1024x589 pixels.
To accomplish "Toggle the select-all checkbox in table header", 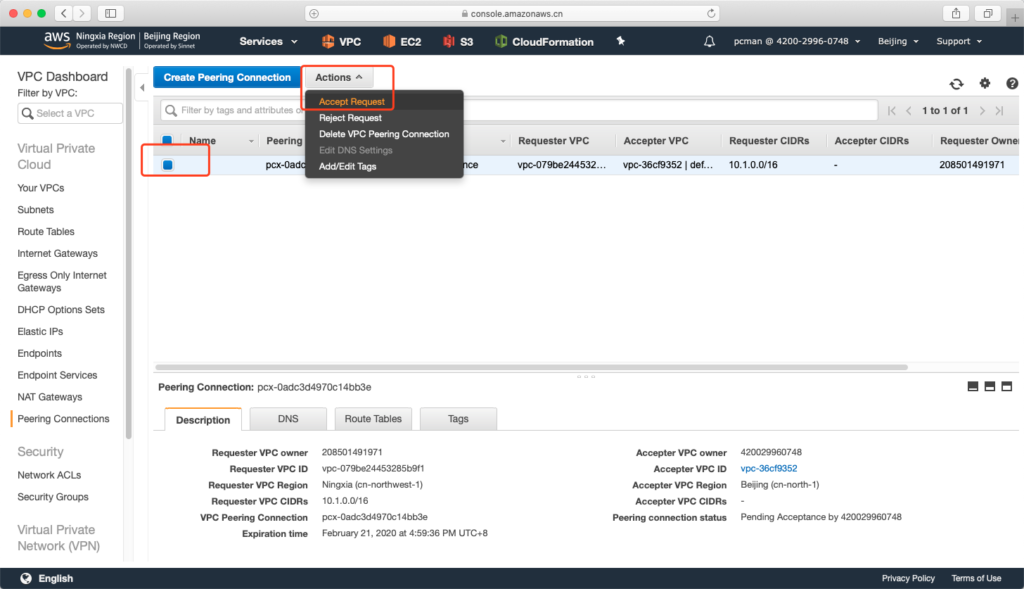I will [167, 141].
